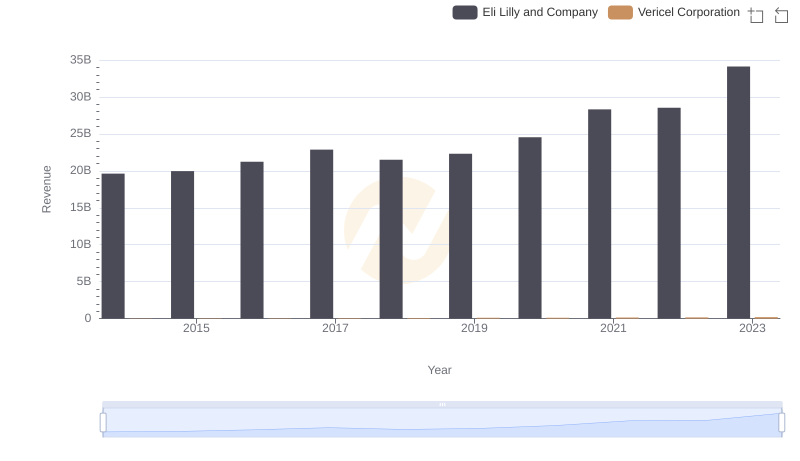
Task: Click the Vericel Corporation legend label
Action: tap(688, 12)
